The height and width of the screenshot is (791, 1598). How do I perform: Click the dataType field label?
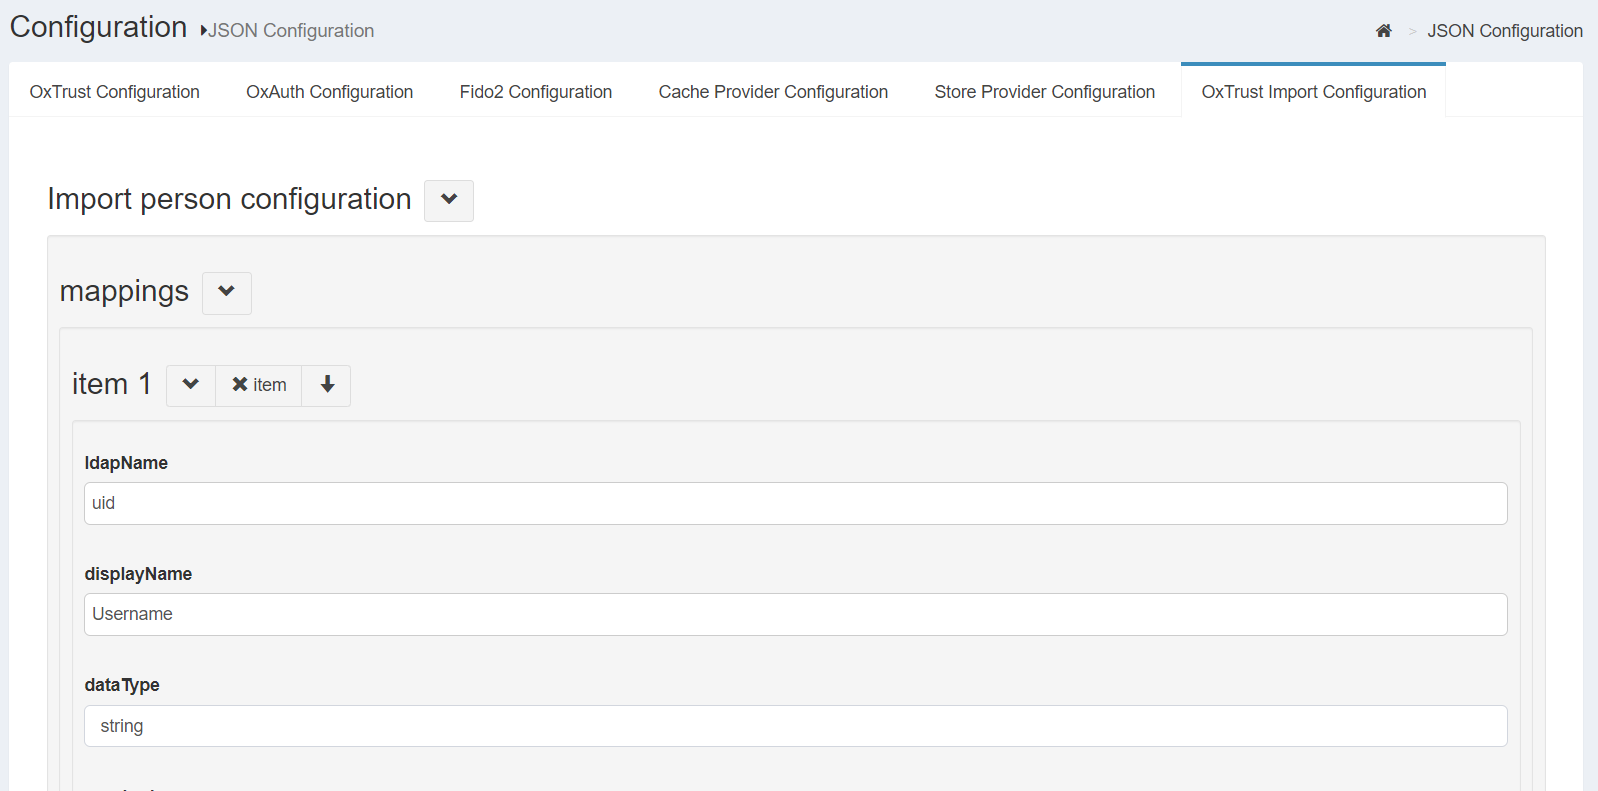pyautogui.click(x=122, y=685)
